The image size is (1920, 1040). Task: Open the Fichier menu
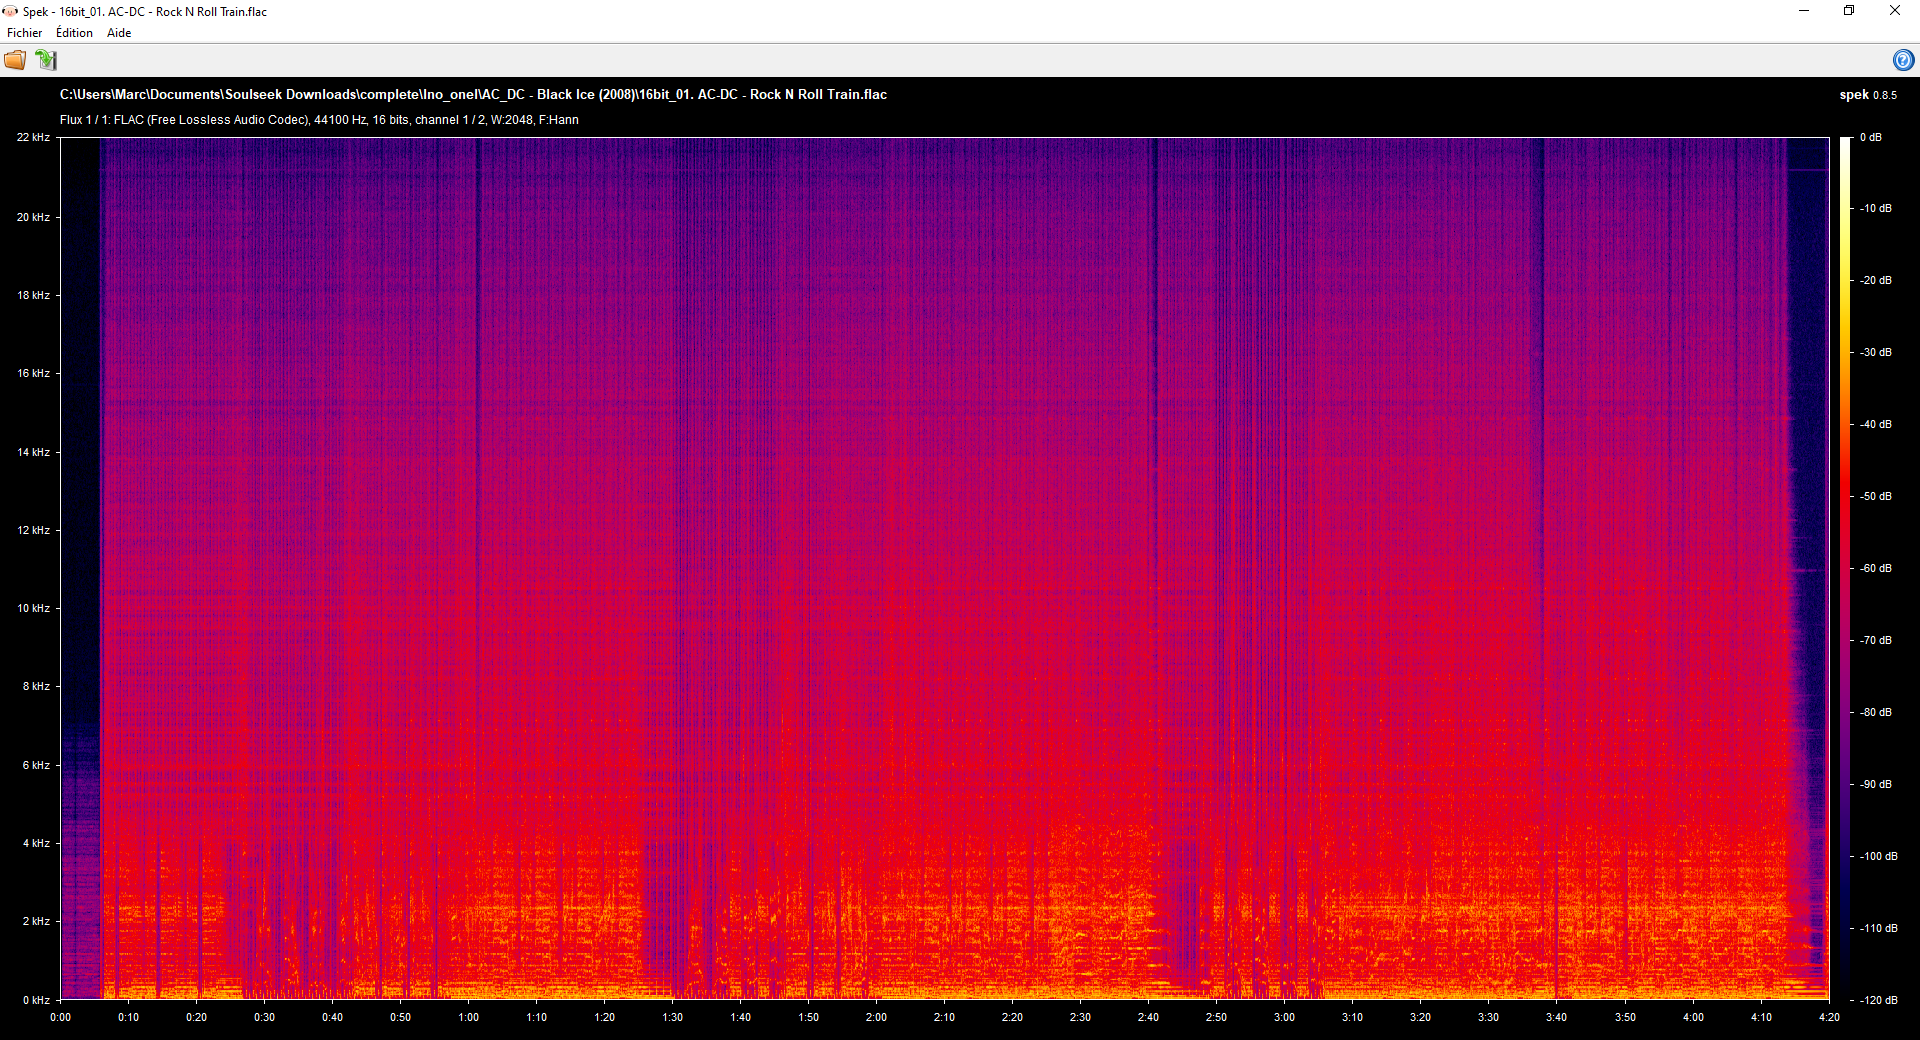coord(25,33)
